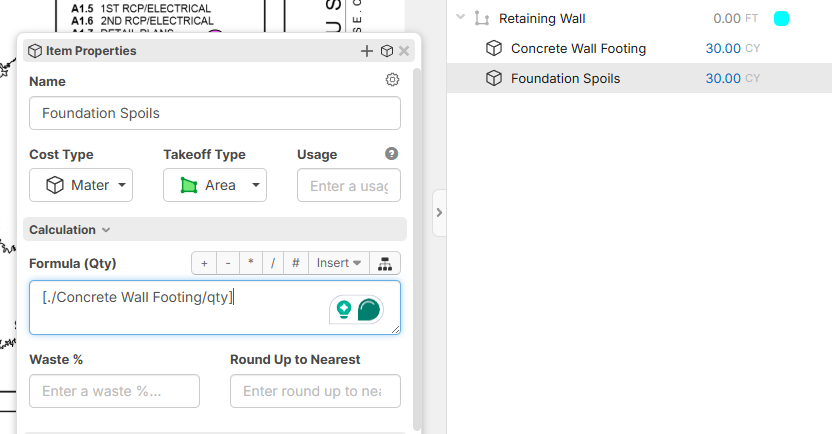The image size is (832, 434).
Task: Close the Item Properties panel
Action: 404,51
